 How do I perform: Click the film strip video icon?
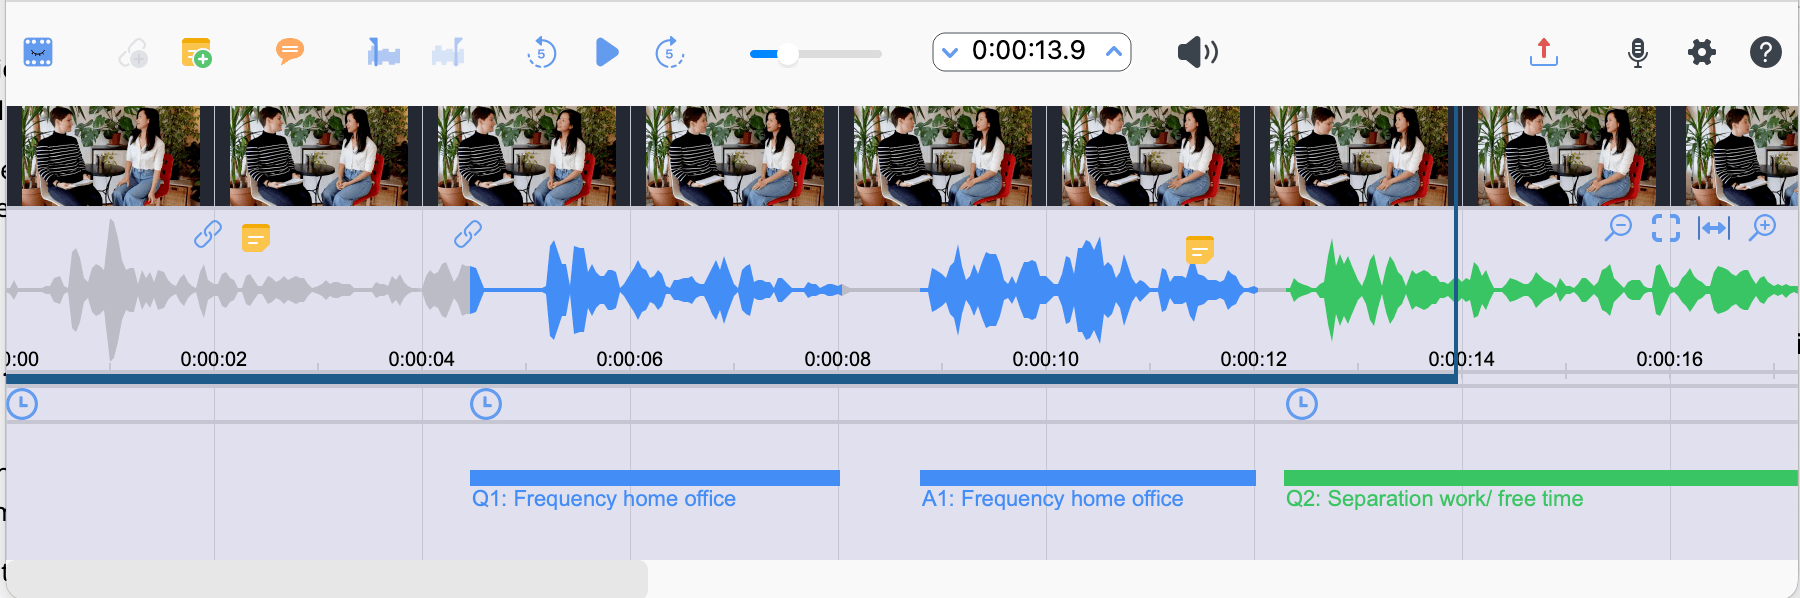pos(38,52)
